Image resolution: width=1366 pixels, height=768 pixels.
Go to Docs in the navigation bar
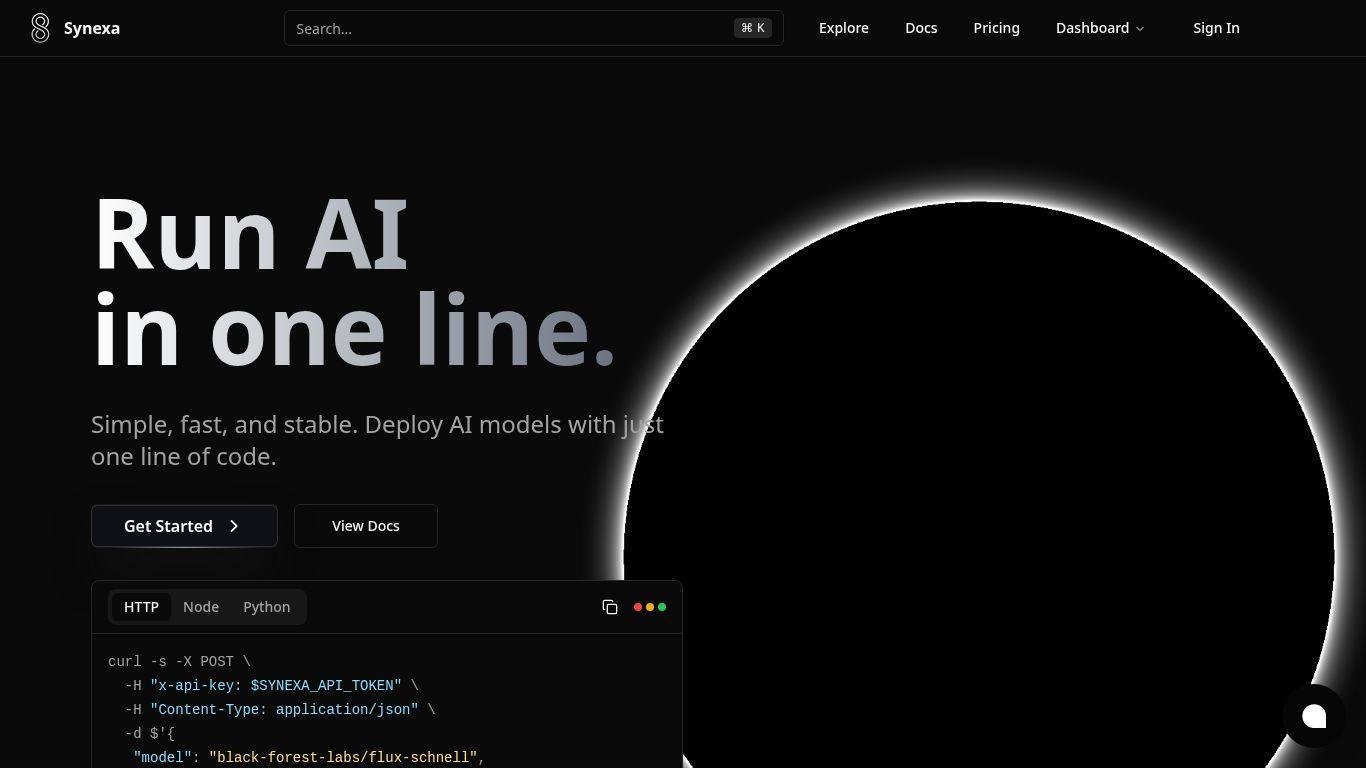pos(921,28)
